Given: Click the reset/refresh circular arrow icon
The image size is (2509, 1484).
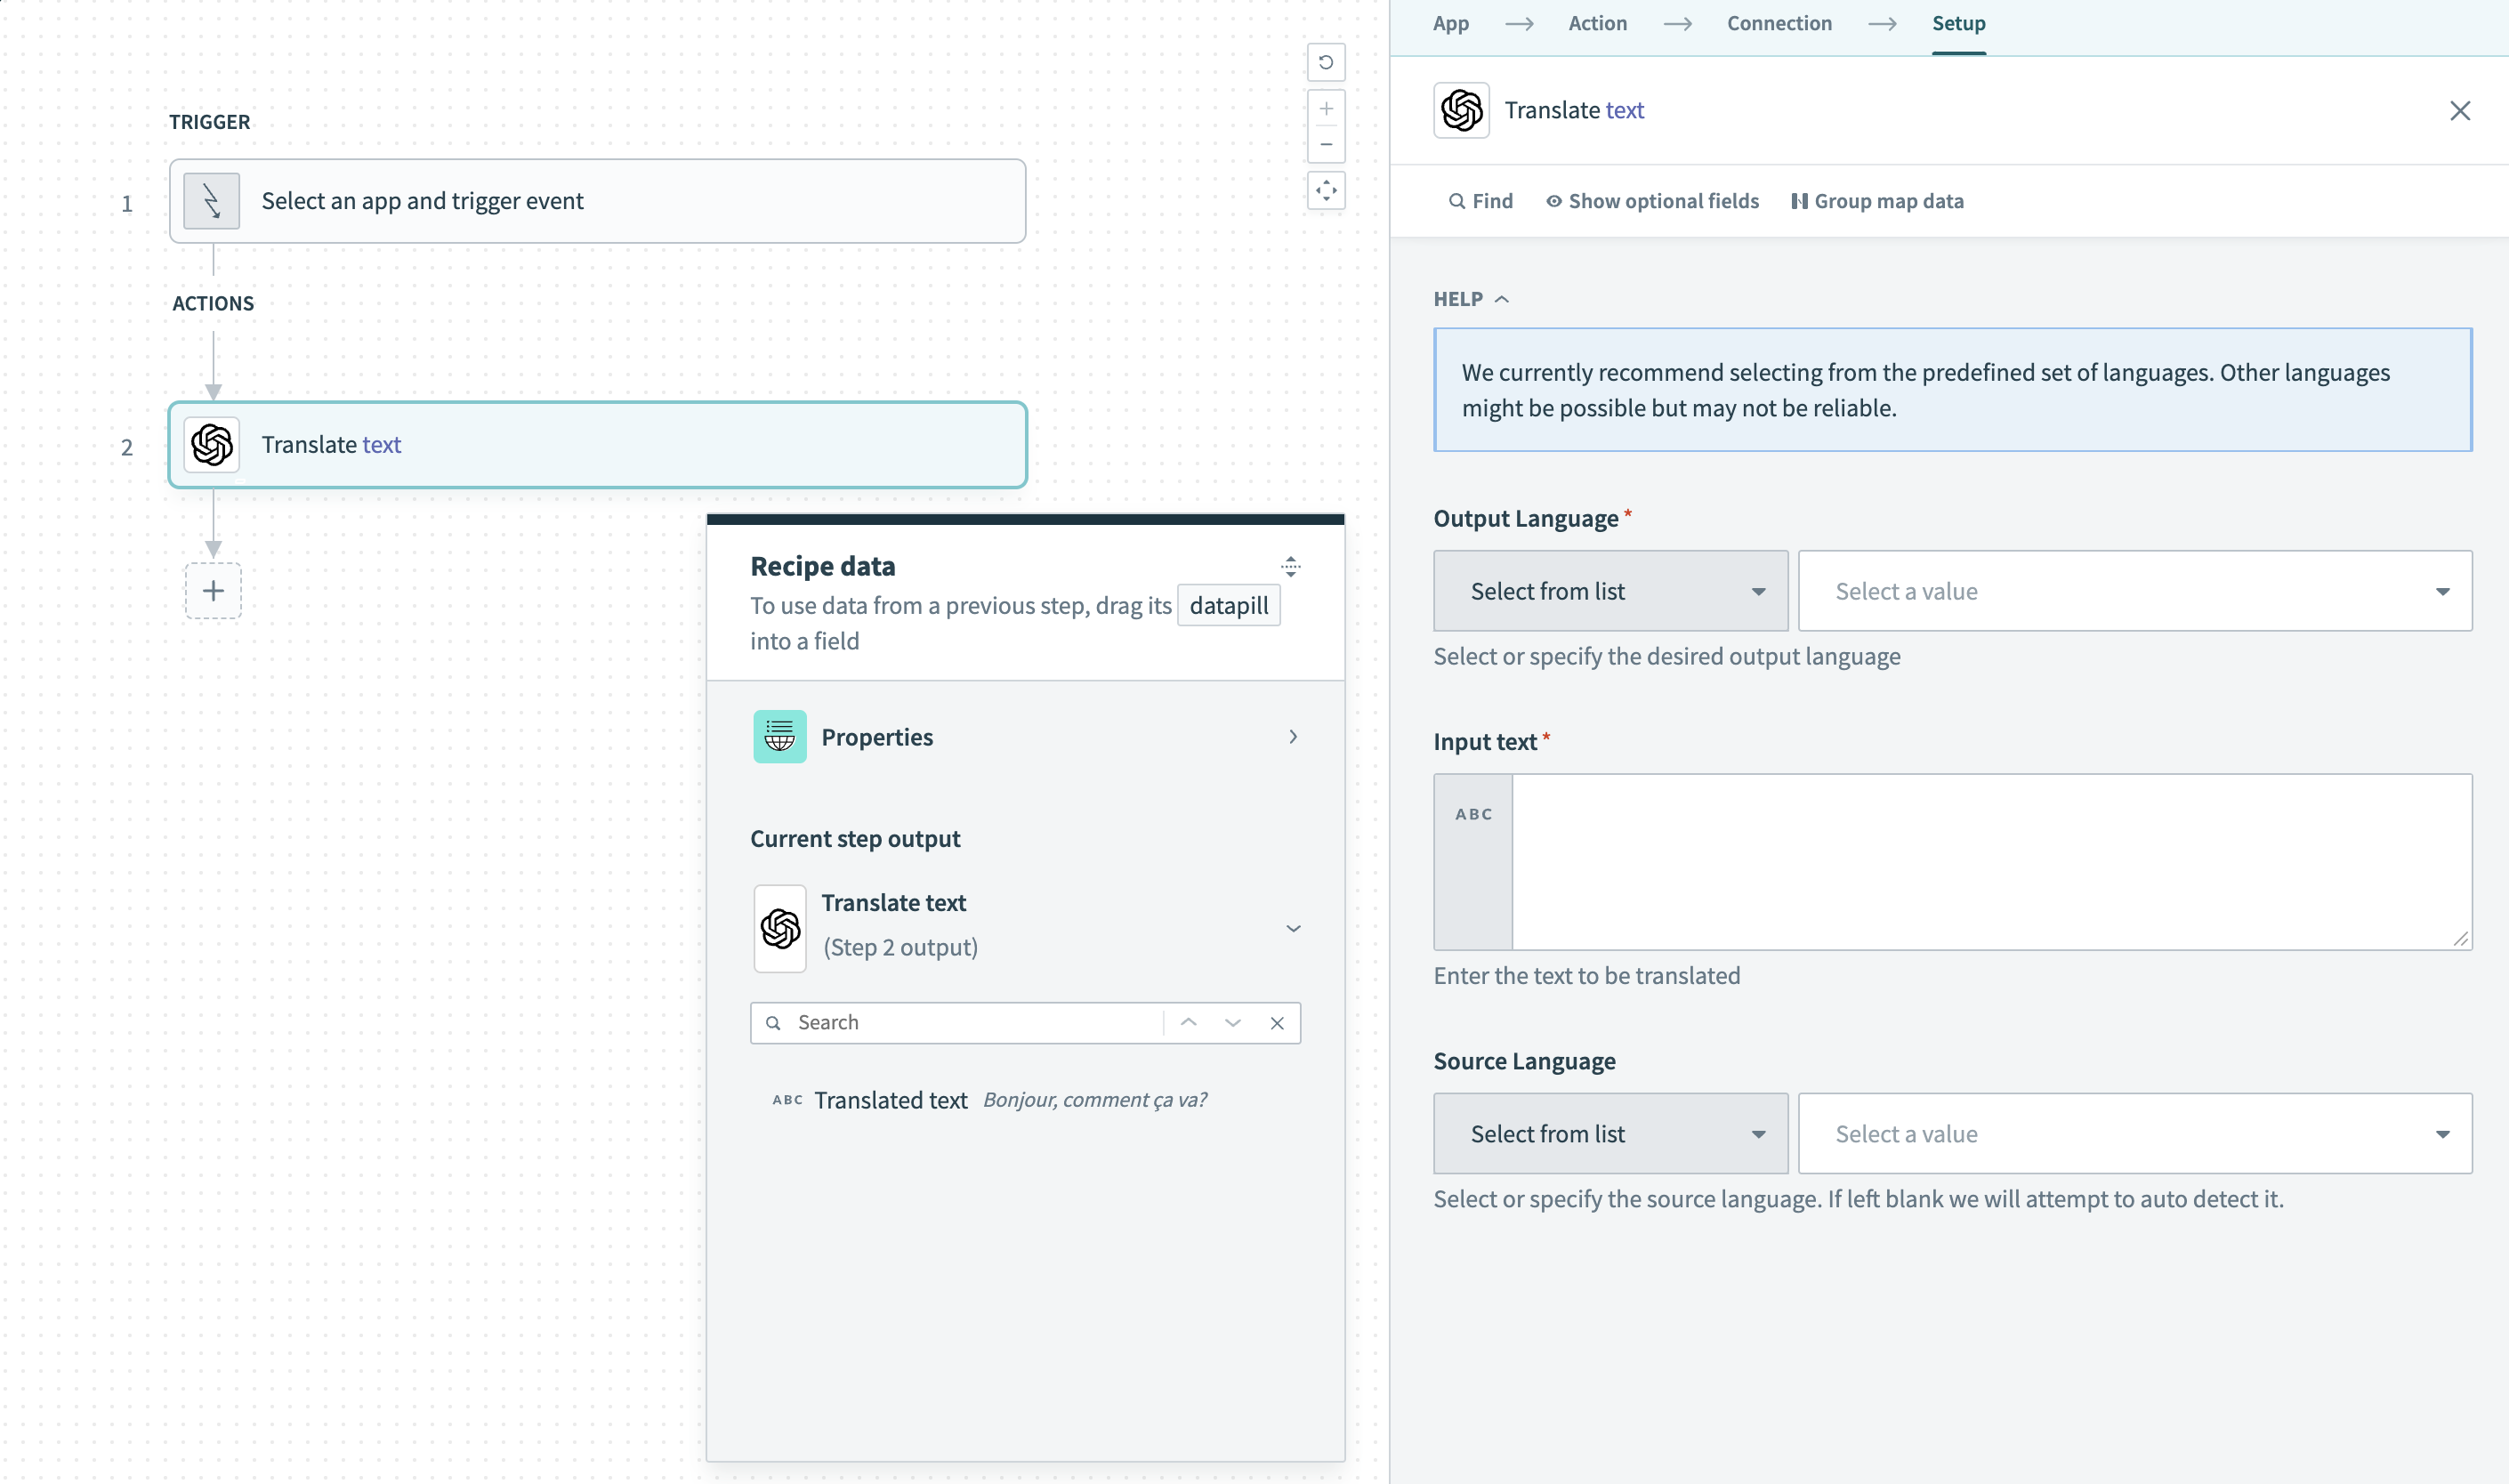Looking at the screenshot, I should pos(1325,62).
